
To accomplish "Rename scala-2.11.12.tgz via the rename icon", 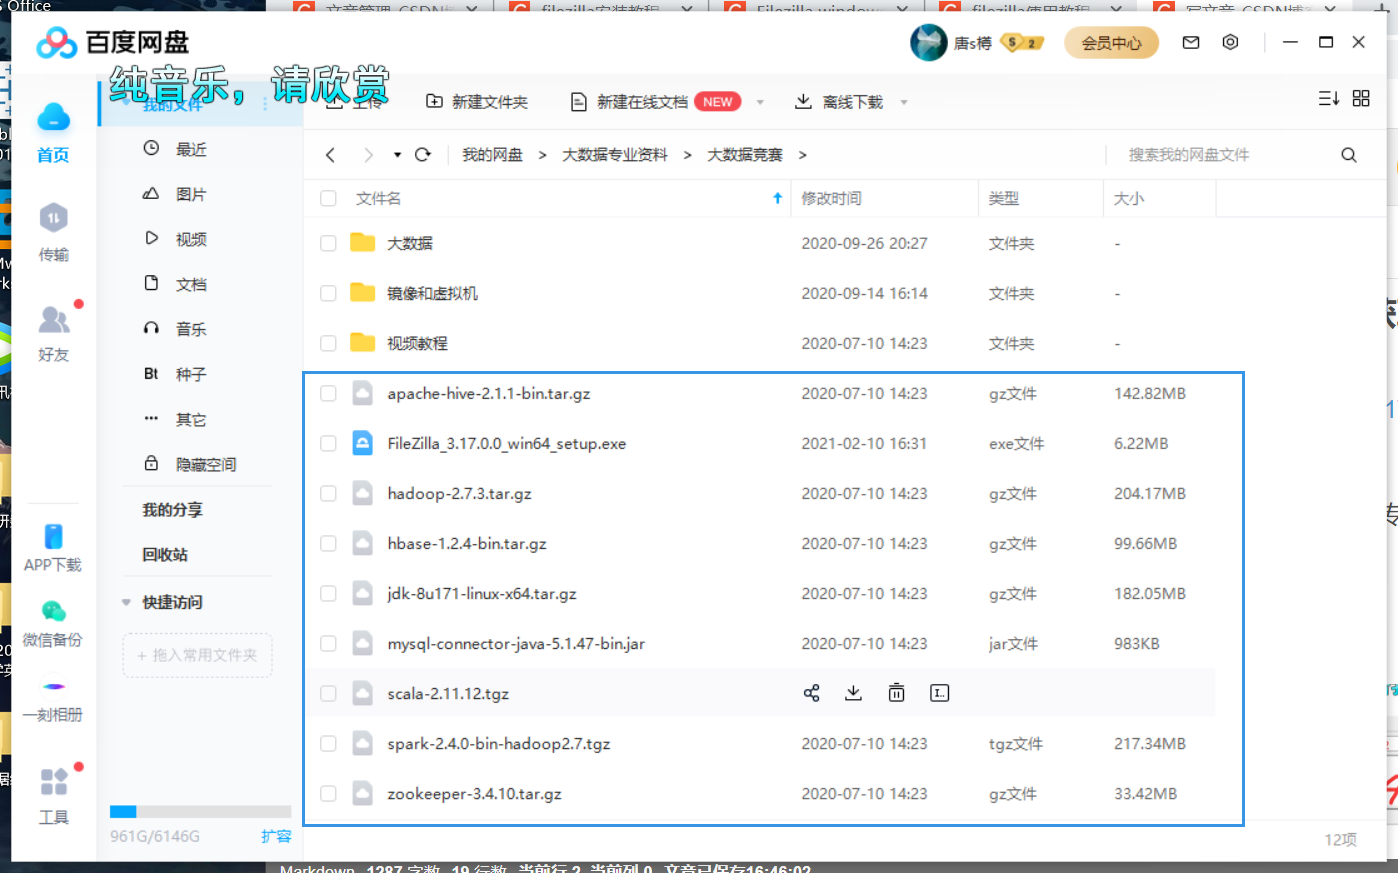I will pyautogui.click(x=939, y=693).
